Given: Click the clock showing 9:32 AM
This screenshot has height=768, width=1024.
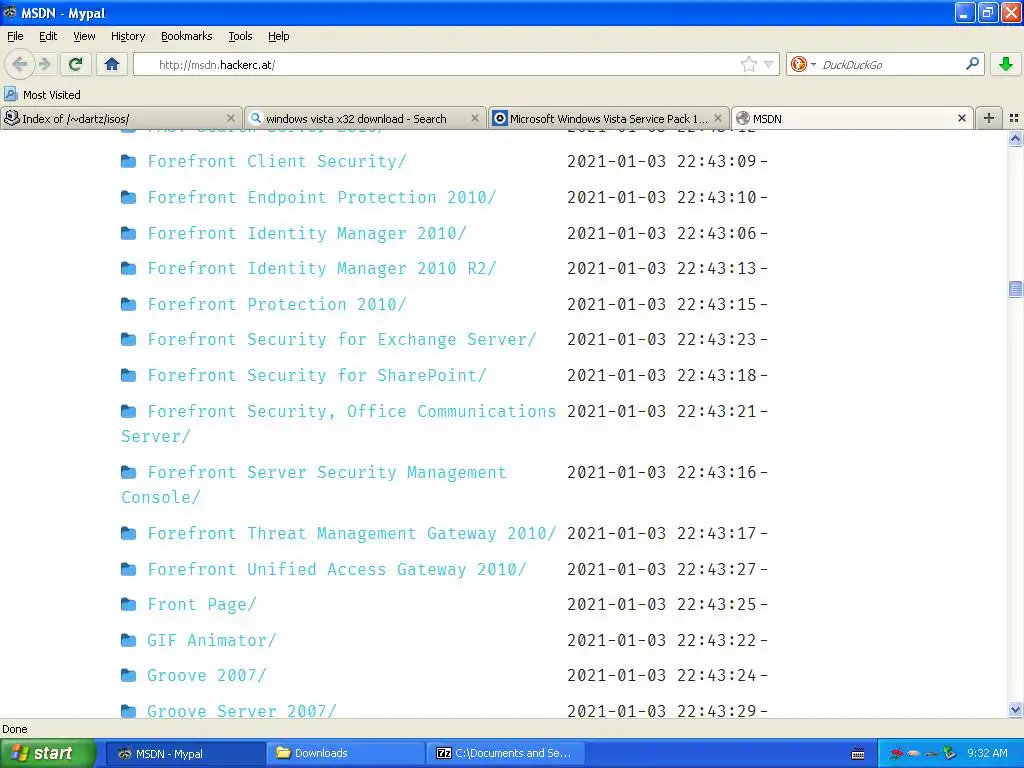Looking at the screenshot, I should click(x=987, y=753).
